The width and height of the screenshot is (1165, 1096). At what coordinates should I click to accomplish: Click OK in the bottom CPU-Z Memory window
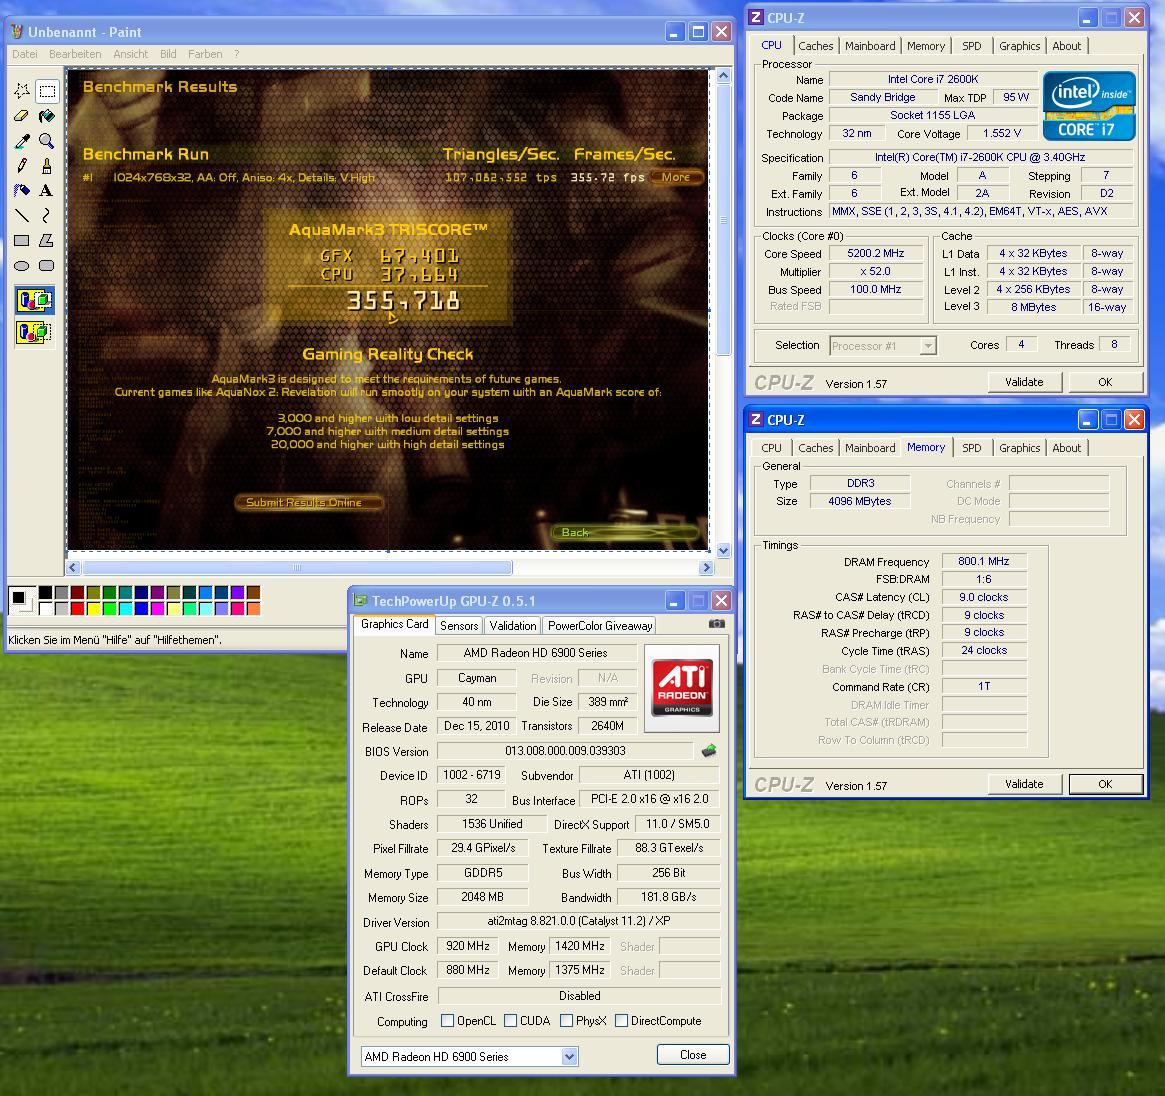pyautogui.click(x=1106, y=784)
